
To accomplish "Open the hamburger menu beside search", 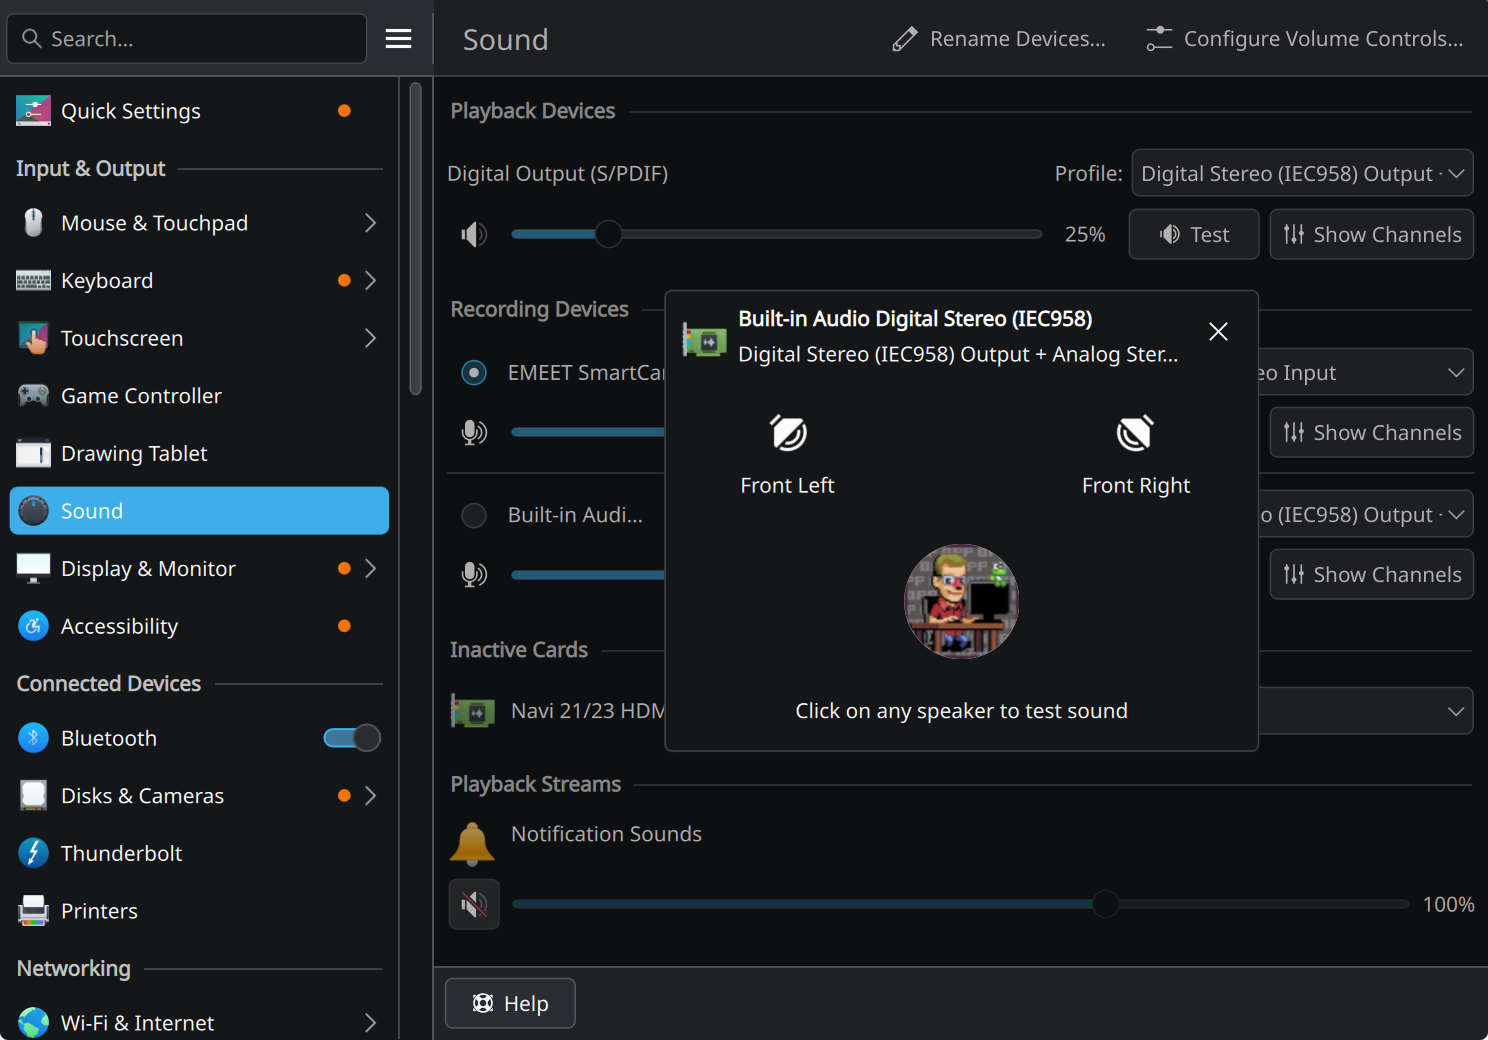I will pyautogui.click(x=399, y=39).
